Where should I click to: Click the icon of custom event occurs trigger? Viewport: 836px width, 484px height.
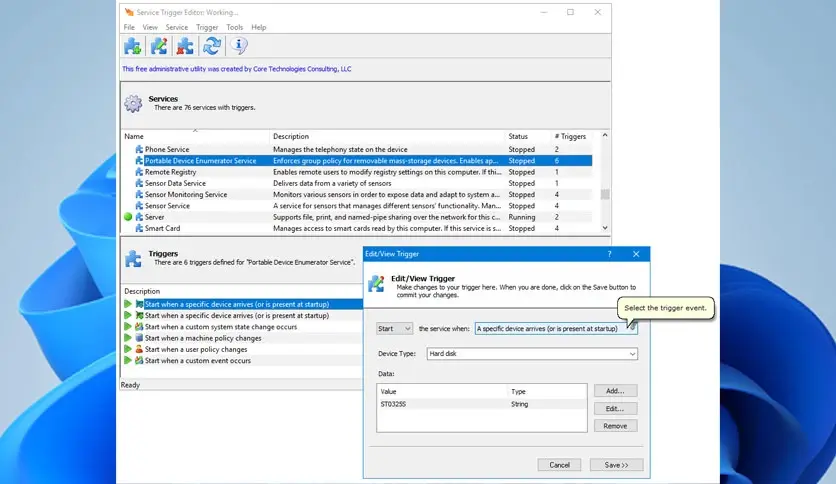point(139,360)
